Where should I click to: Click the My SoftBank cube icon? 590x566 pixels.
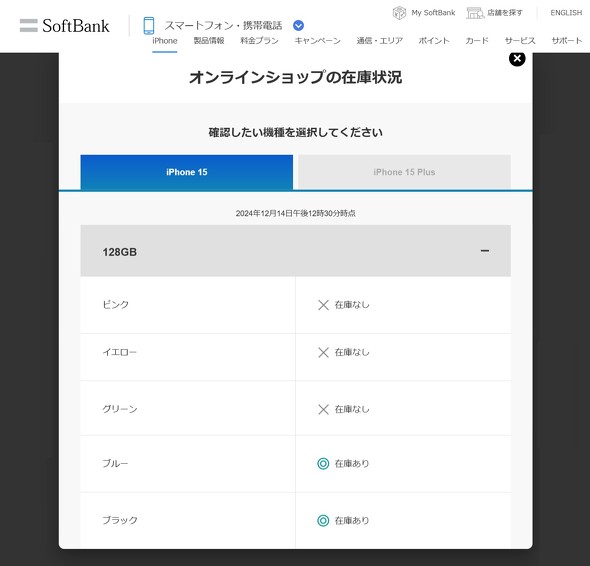coord(399,13)
